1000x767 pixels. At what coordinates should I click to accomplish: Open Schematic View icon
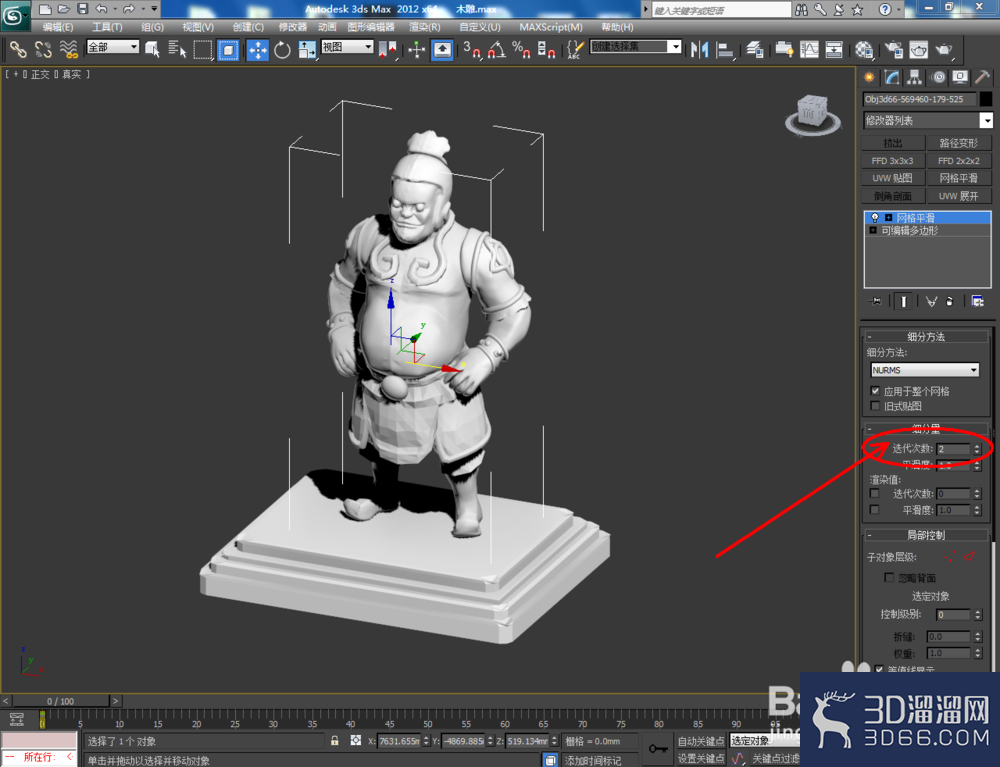pos(834,49)
